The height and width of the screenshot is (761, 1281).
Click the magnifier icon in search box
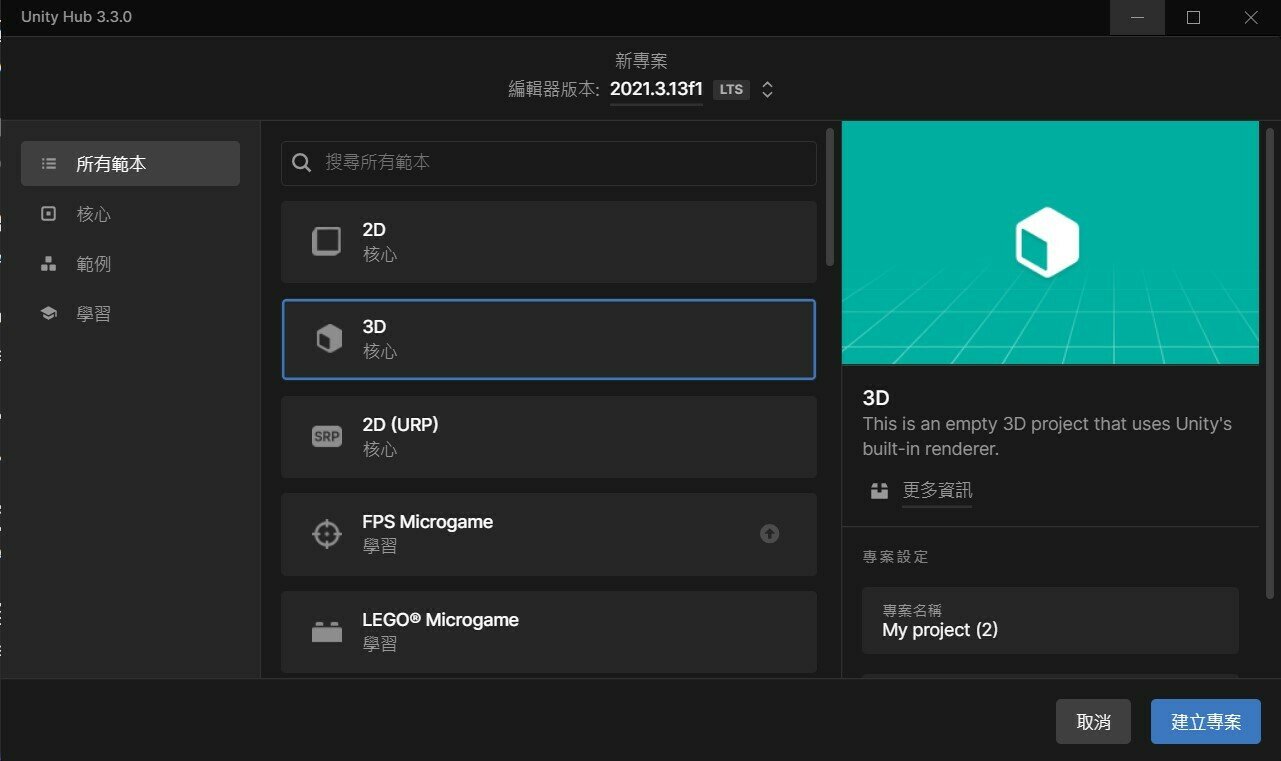[x=302, y=162]
